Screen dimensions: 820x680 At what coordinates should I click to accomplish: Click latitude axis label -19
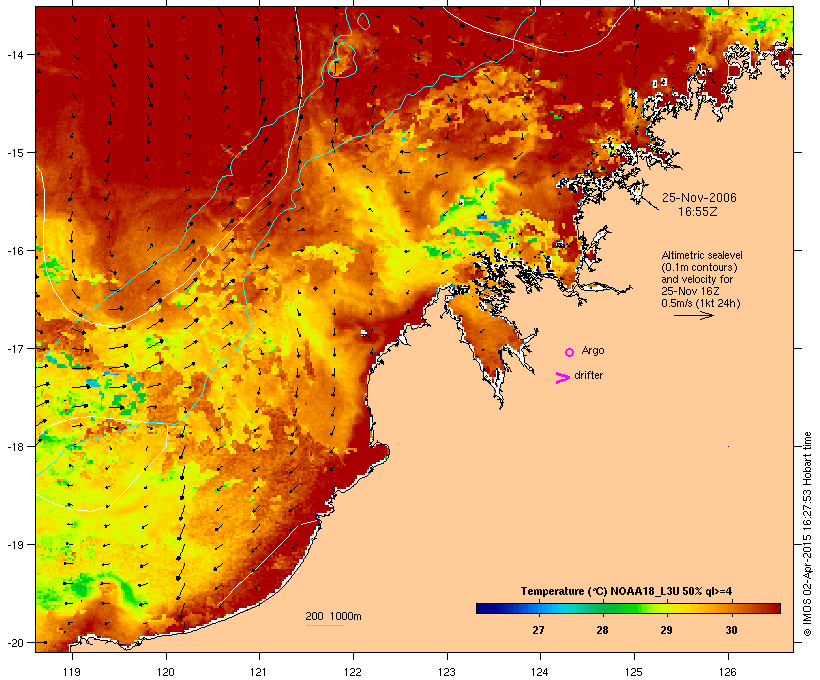(x=15, y=545)
